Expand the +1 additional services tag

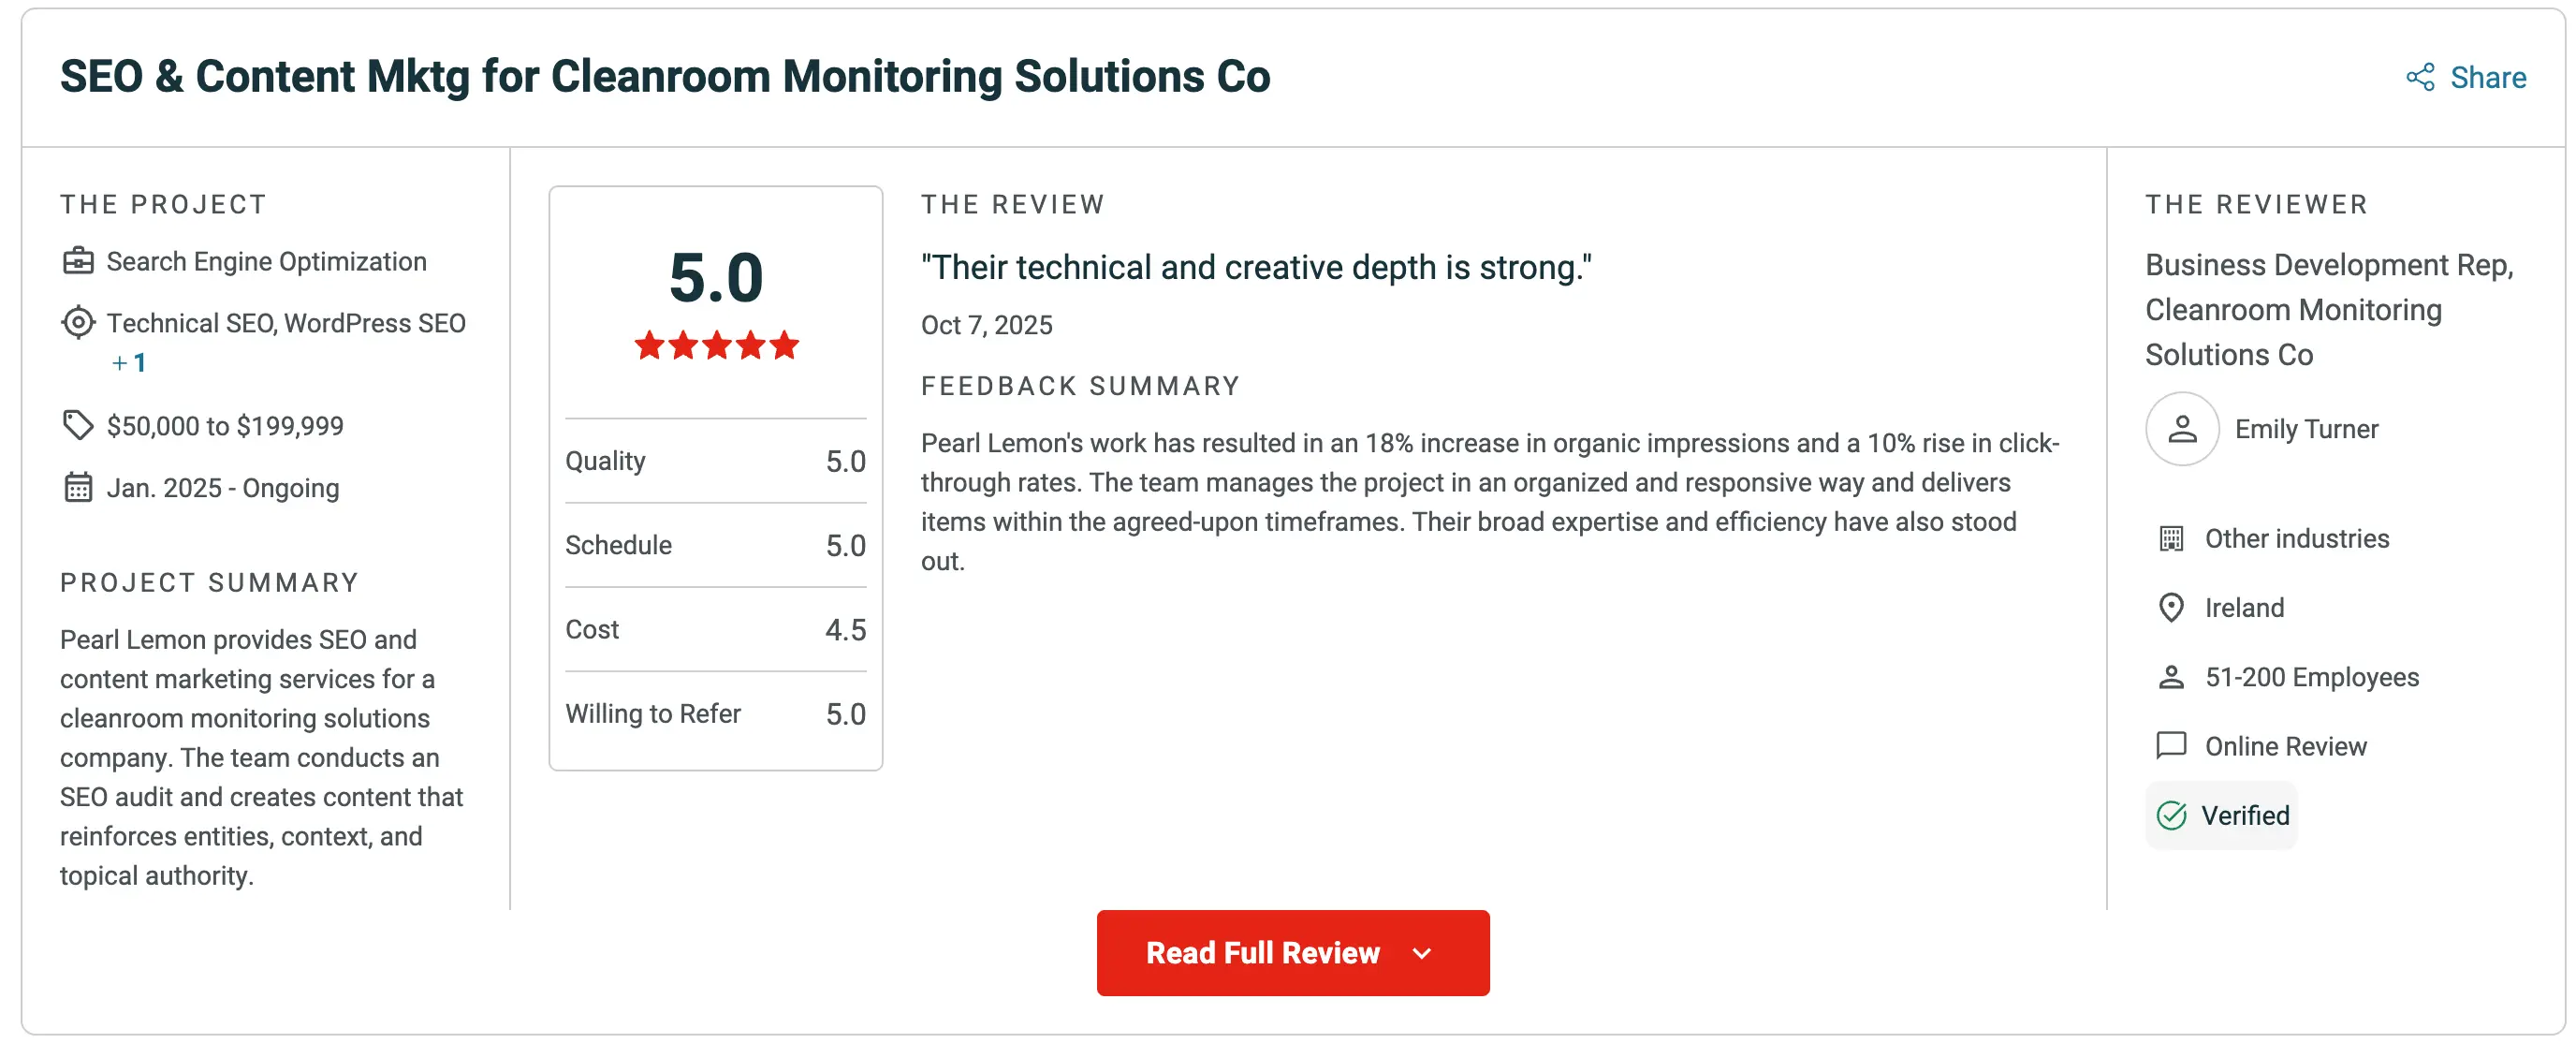click(x=129, y=363)
